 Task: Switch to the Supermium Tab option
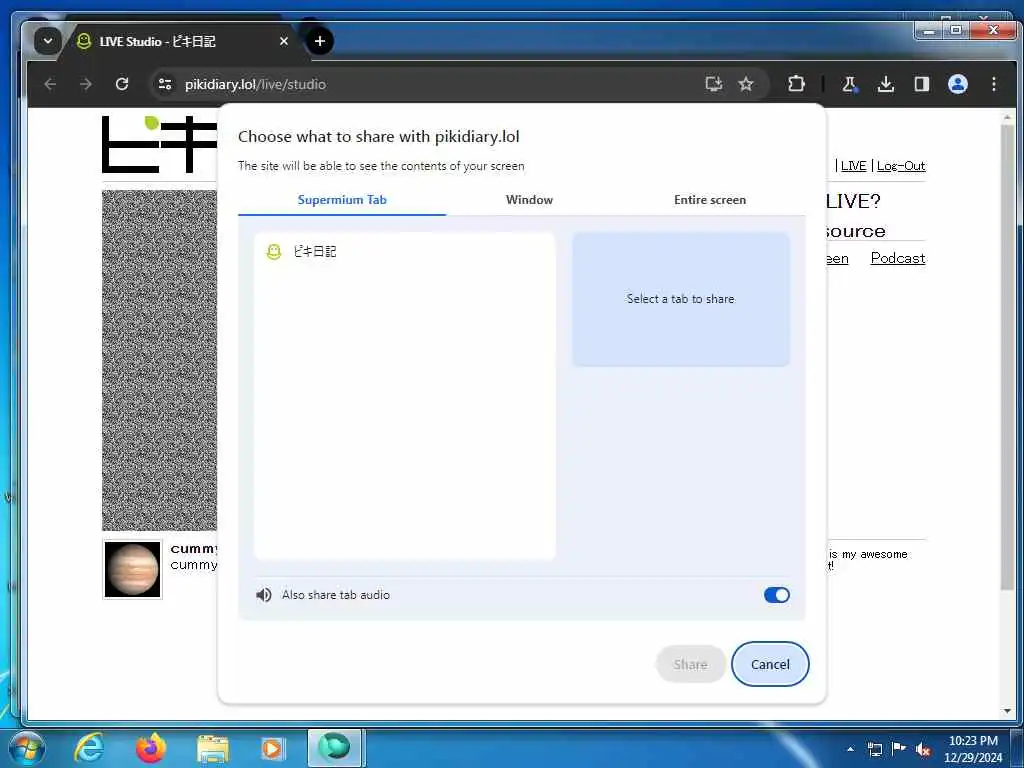click(x=342, y=200)
